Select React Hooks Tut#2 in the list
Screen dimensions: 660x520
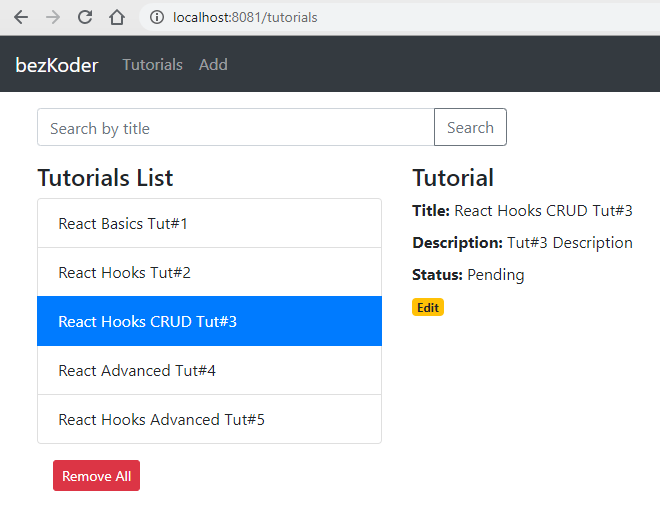tap(210, 272)
